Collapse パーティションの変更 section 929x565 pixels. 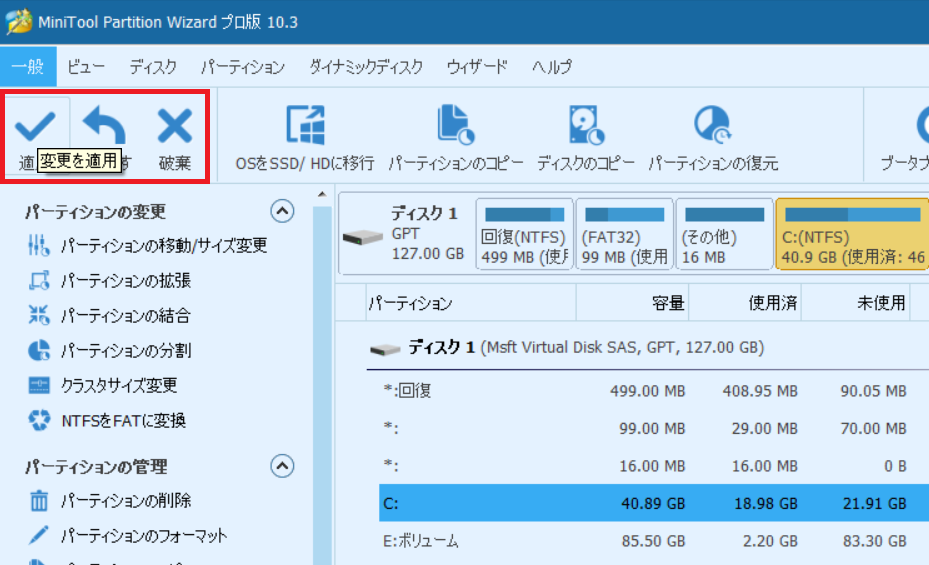[282, 211]
